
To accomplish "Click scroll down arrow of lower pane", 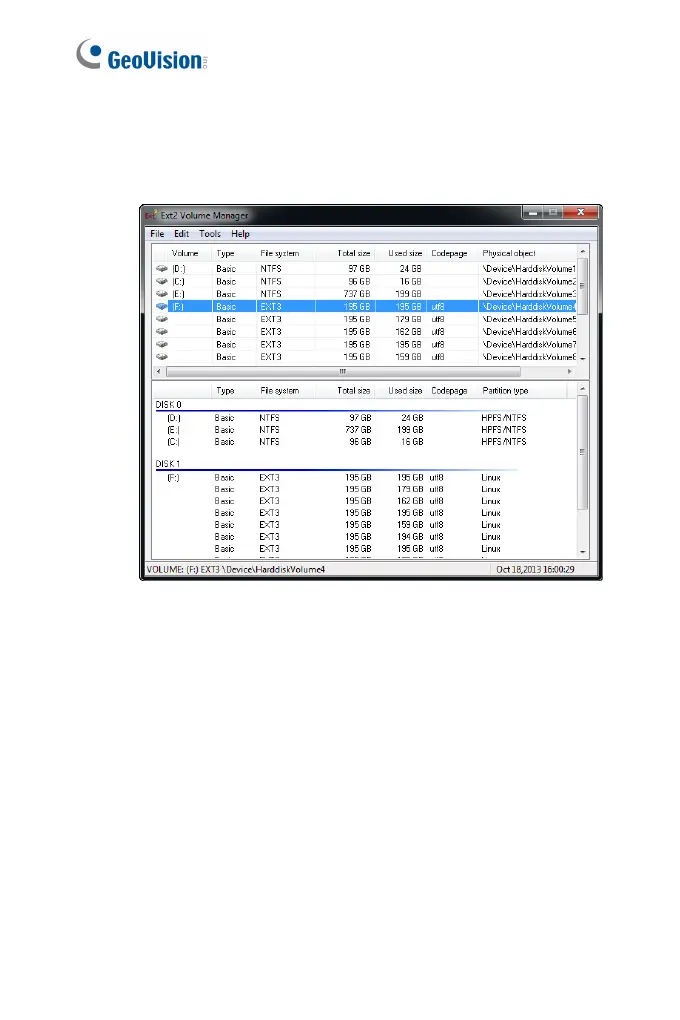I will pyautogui.click(x=582, y=552).
